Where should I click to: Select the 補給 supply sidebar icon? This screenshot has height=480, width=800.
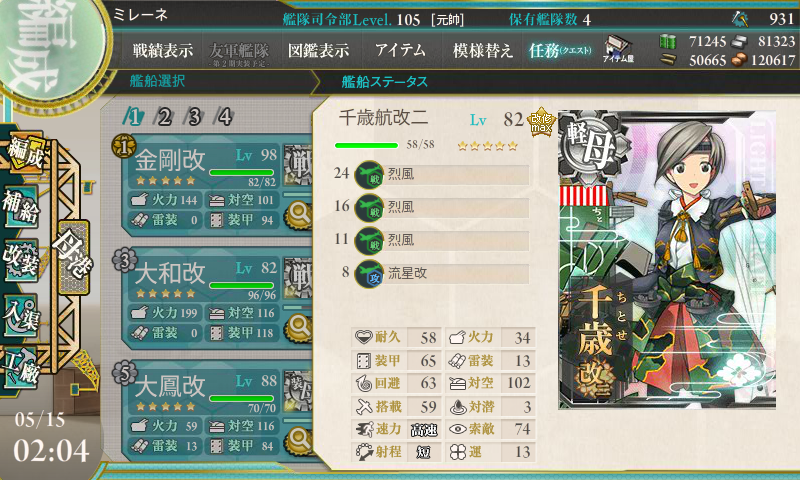pos(21,207)
